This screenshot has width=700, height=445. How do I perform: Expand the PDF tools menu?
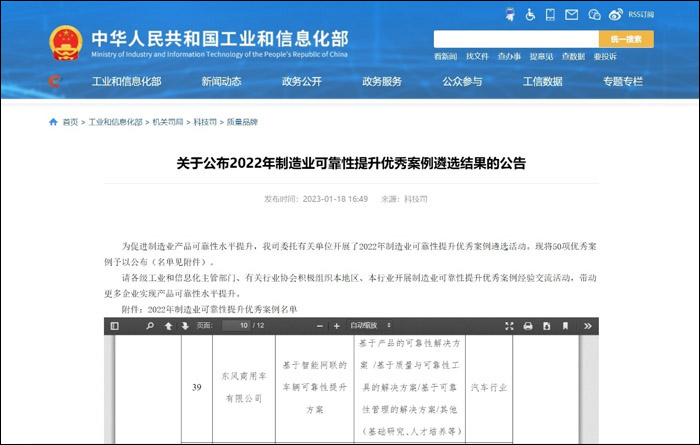(588, 326)
